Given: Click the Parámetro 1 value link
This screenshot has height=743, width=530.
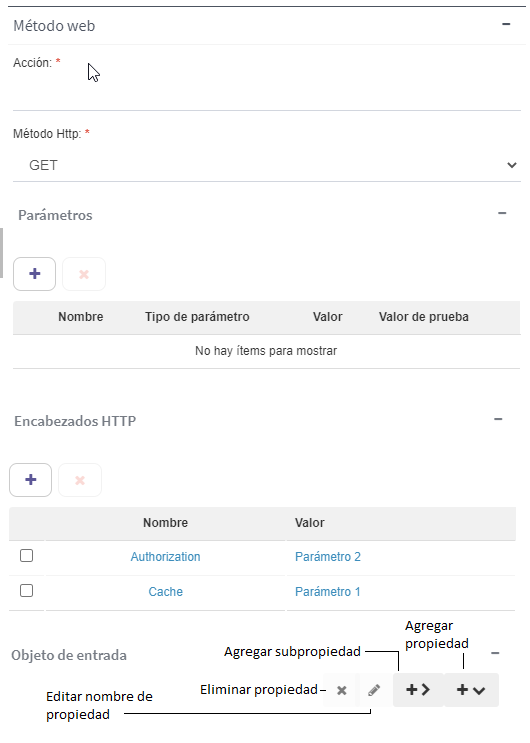Looking at the screenshot, I should click(328, 592).
